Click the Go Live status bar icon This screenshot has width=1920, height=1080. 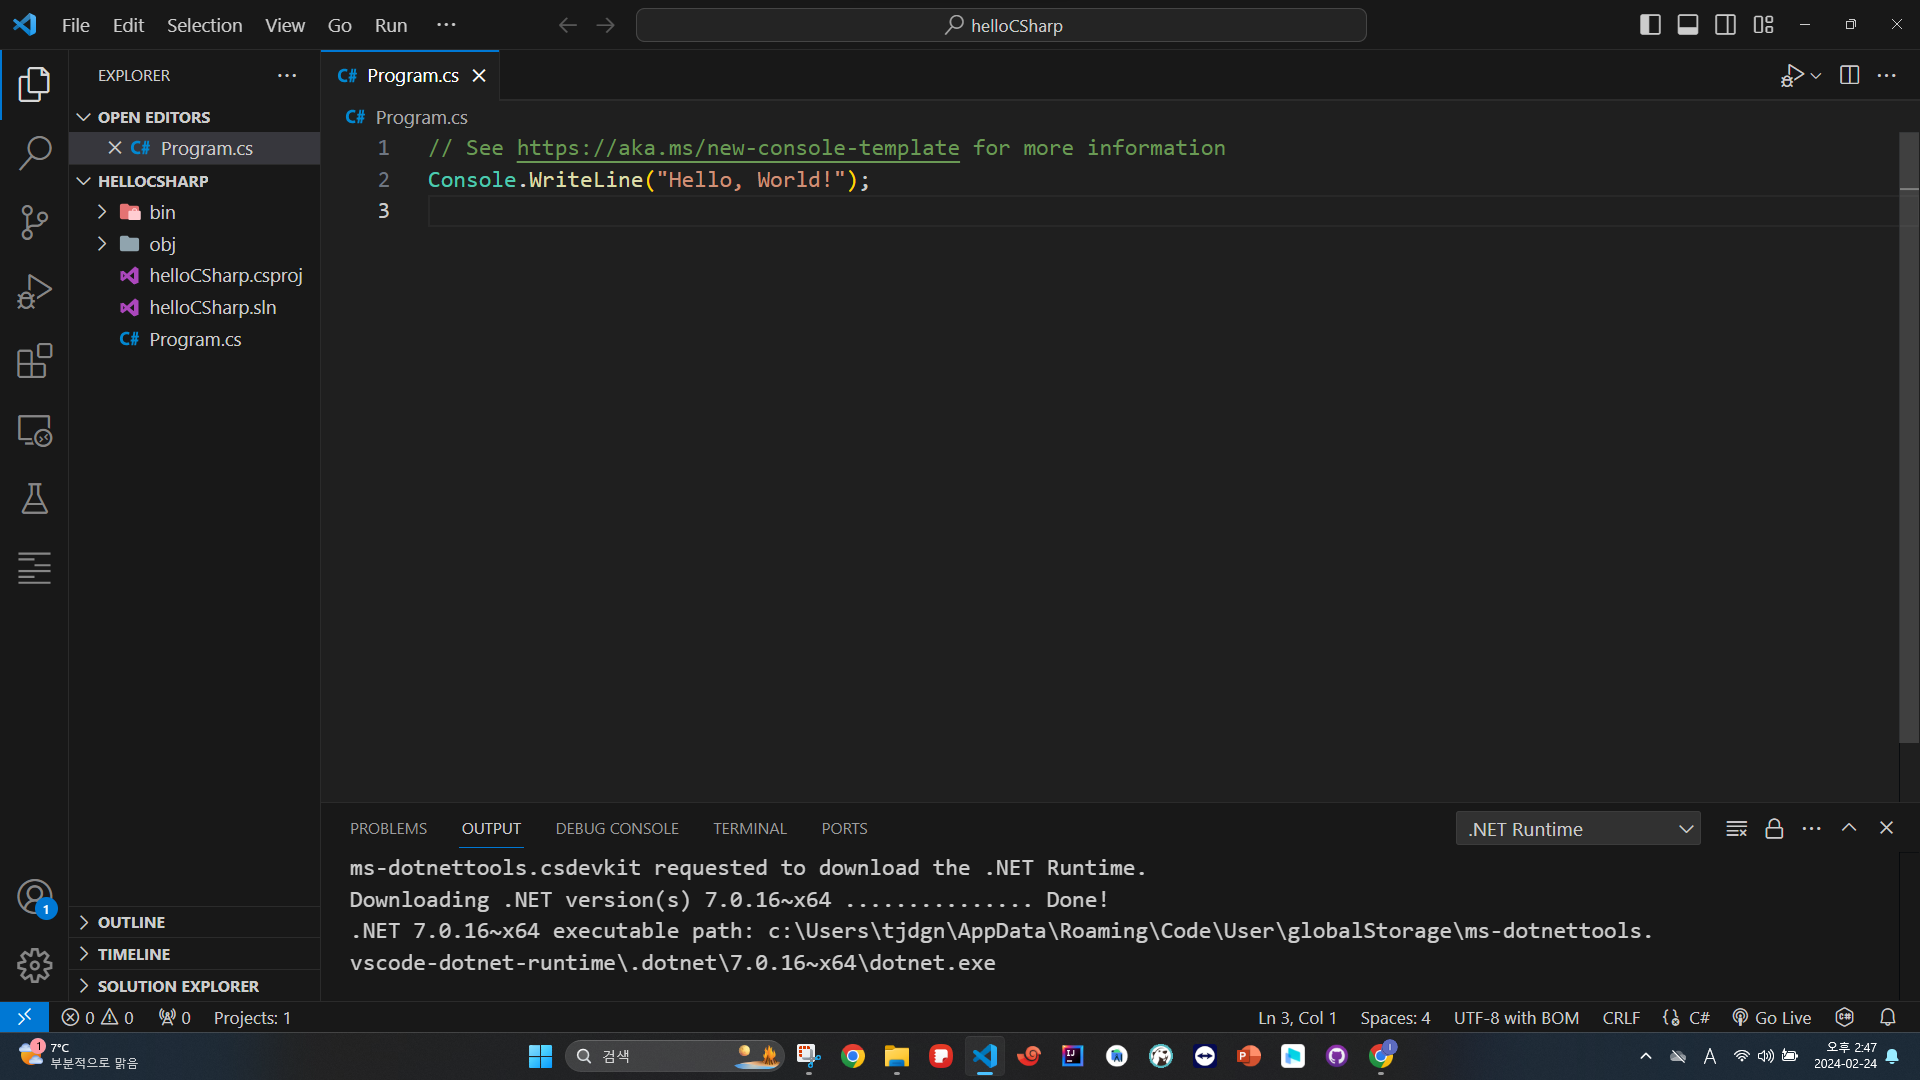tap(1771, 1017)
